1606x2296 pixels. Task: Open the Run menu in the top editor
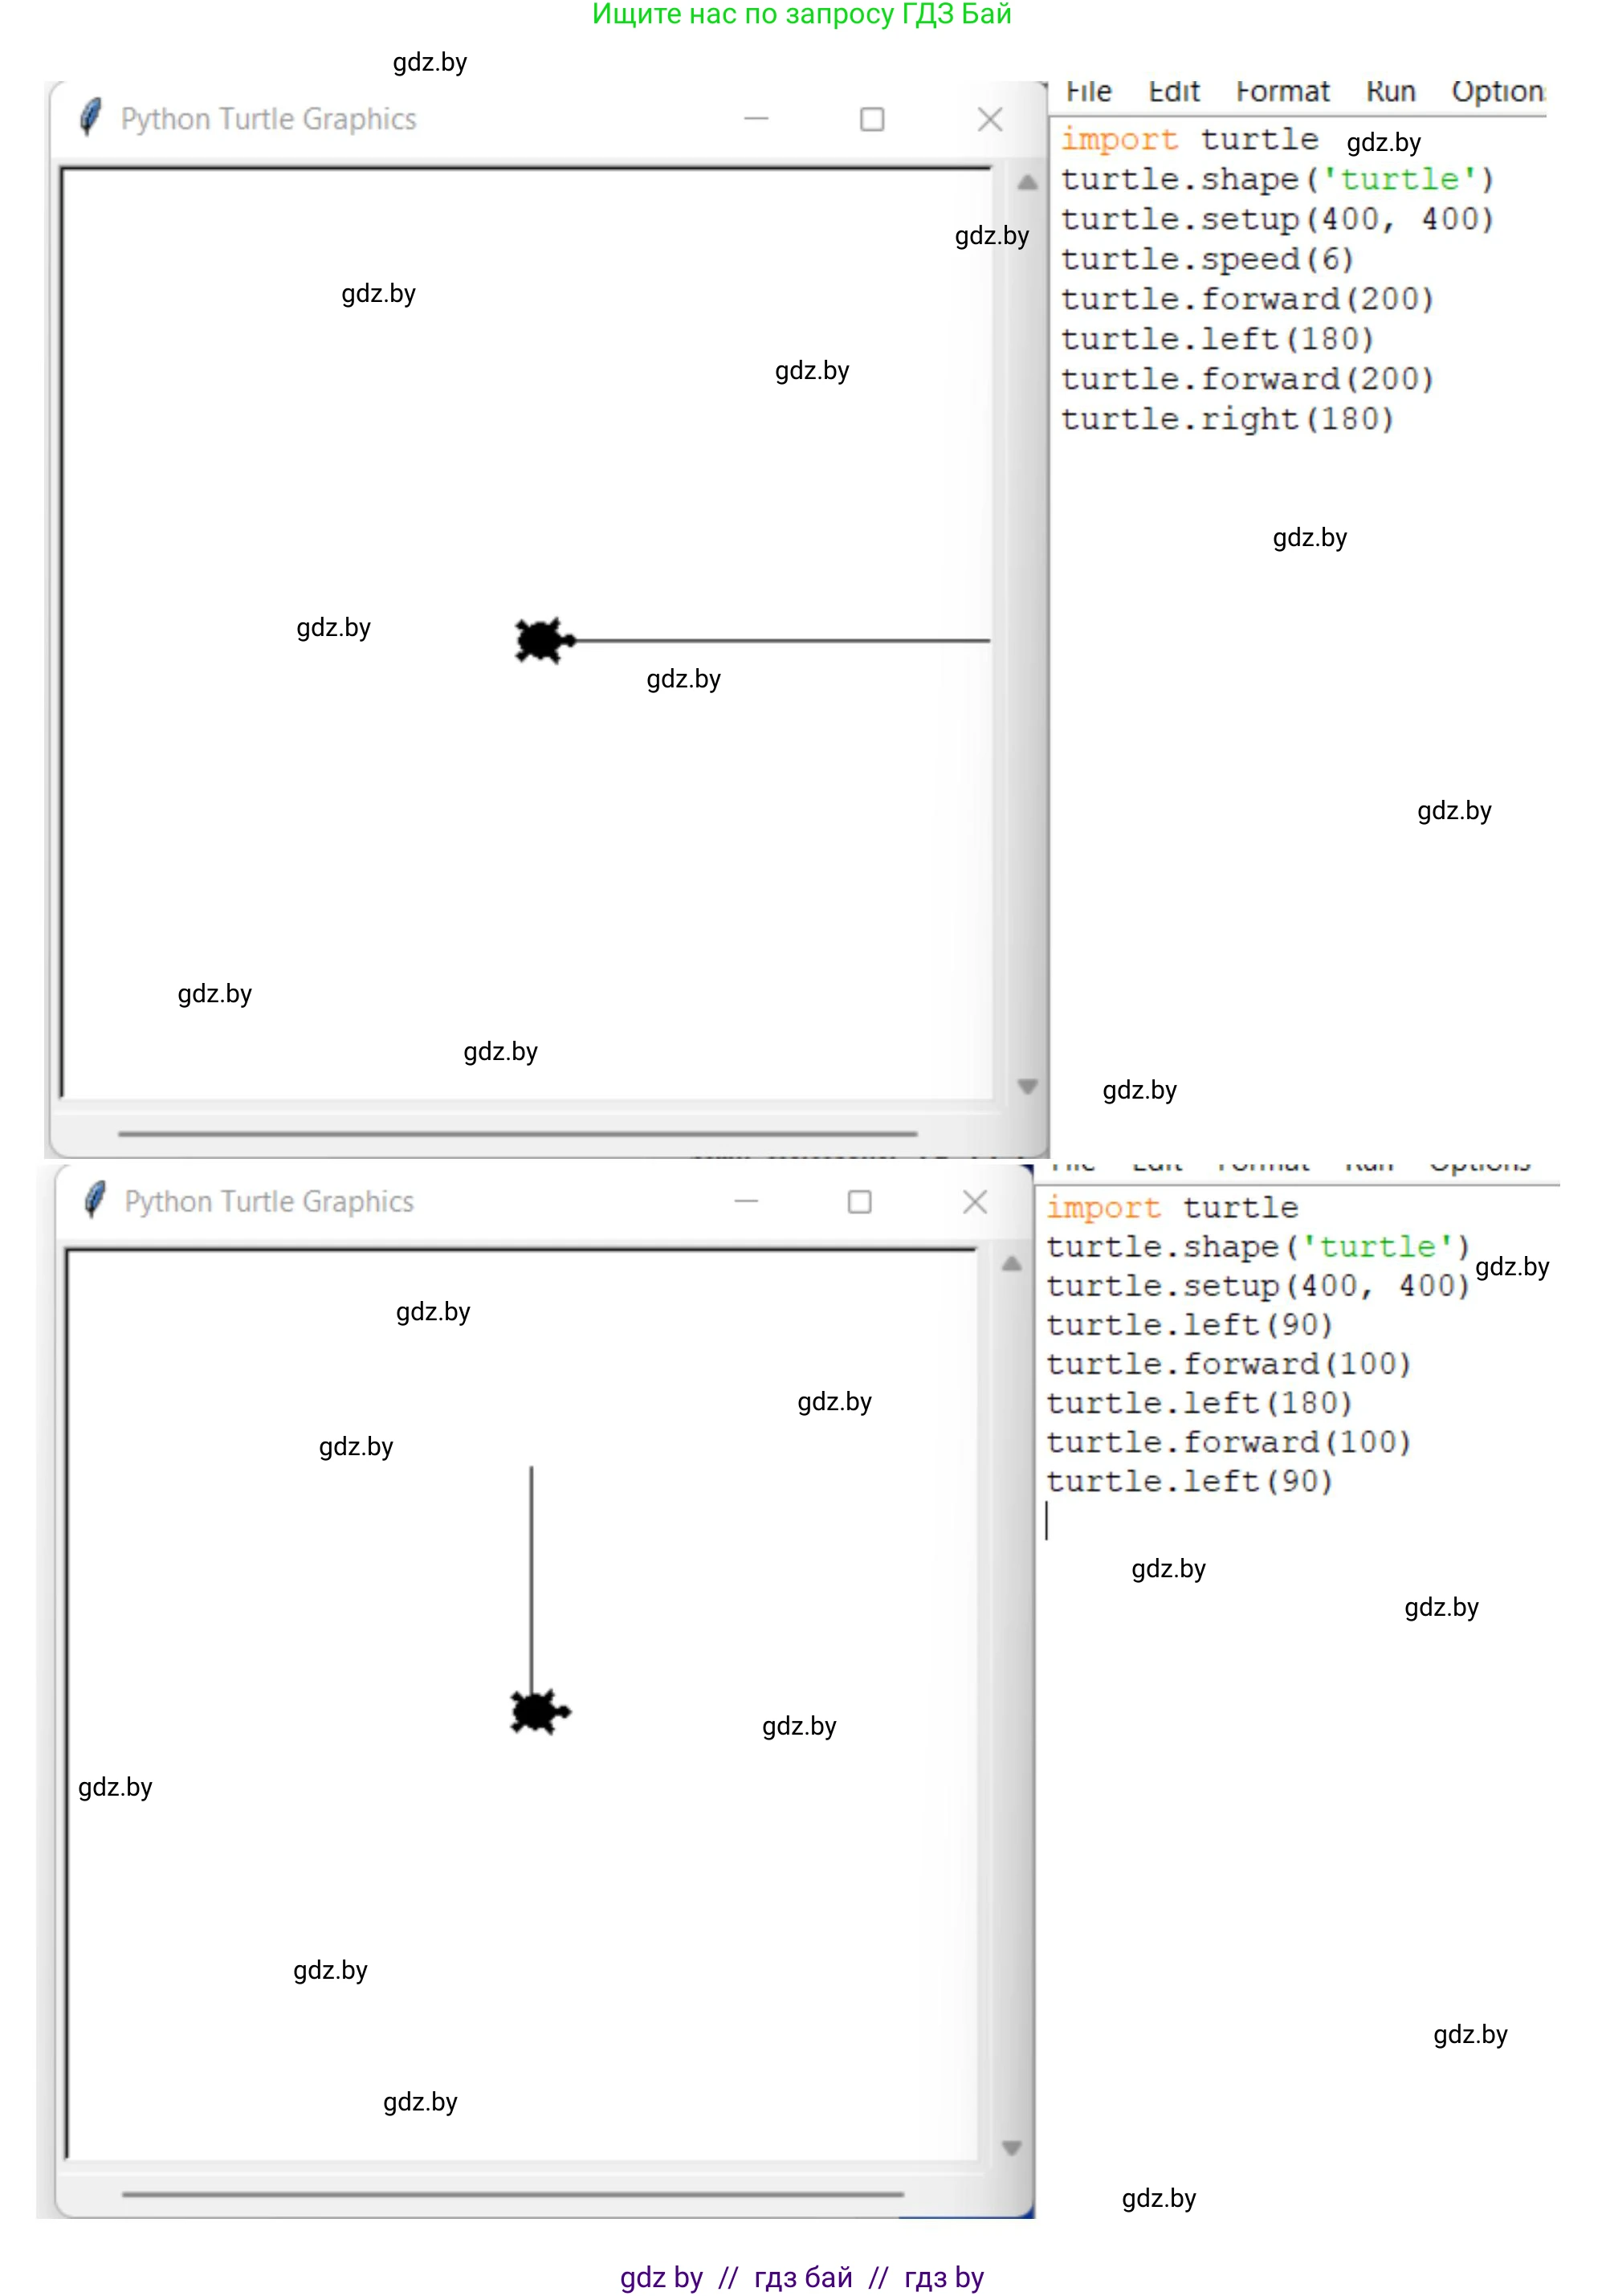pyautogui.click(x=1390, y=92)
